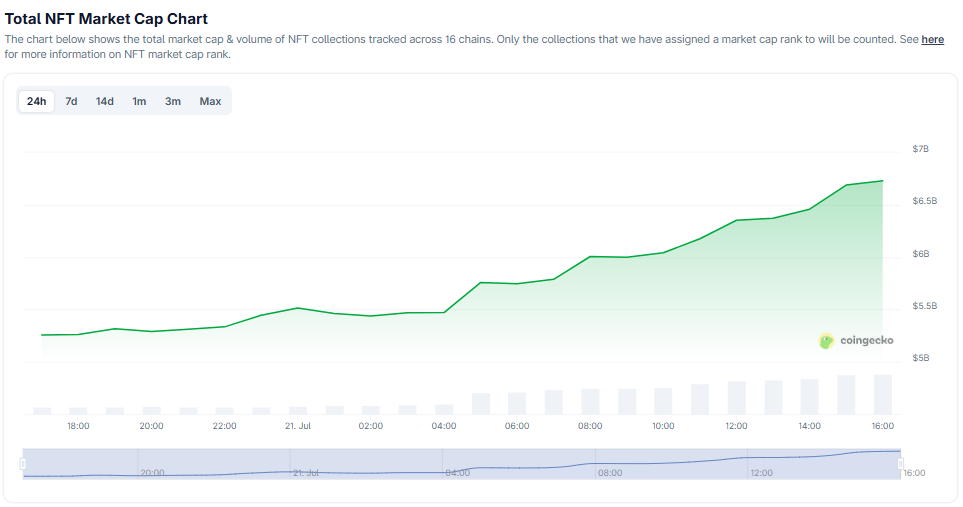Click the volume bar at 08:00
The image size is (963, 507).
(590, 401)
